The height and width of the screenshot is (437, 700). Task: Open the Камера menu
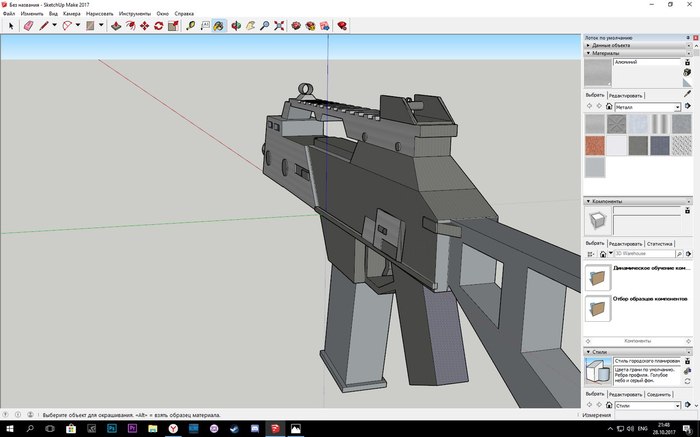click(x=71, y=14)
